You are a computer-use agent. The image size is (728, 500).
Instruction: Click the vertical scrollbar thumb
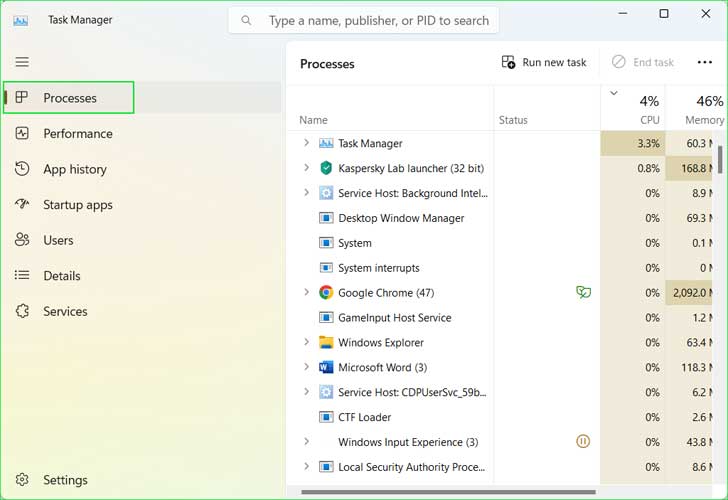(720, 159)
